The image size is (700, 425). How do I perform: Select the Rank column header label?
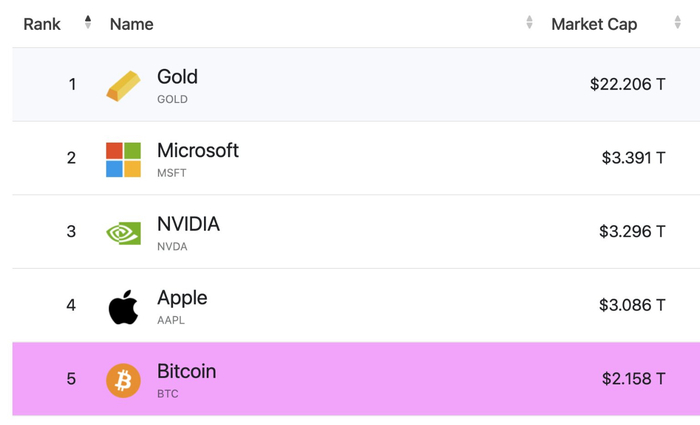click(42, 24)
